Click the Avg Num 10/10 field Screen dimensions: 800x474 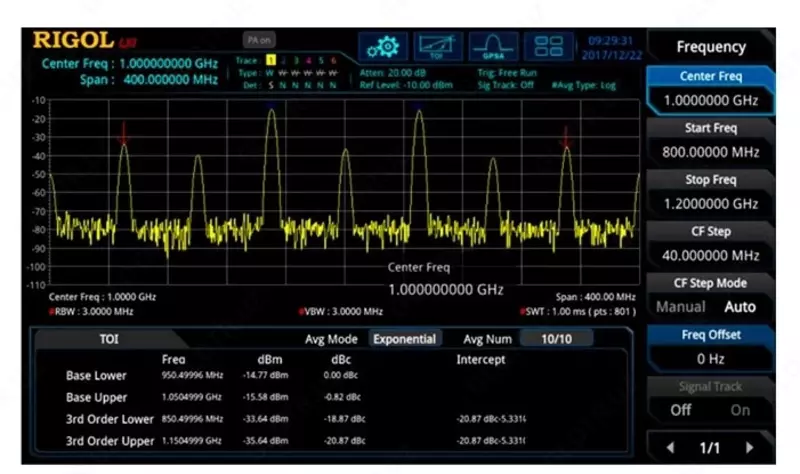pyautogui.click(x=556, y=339)
